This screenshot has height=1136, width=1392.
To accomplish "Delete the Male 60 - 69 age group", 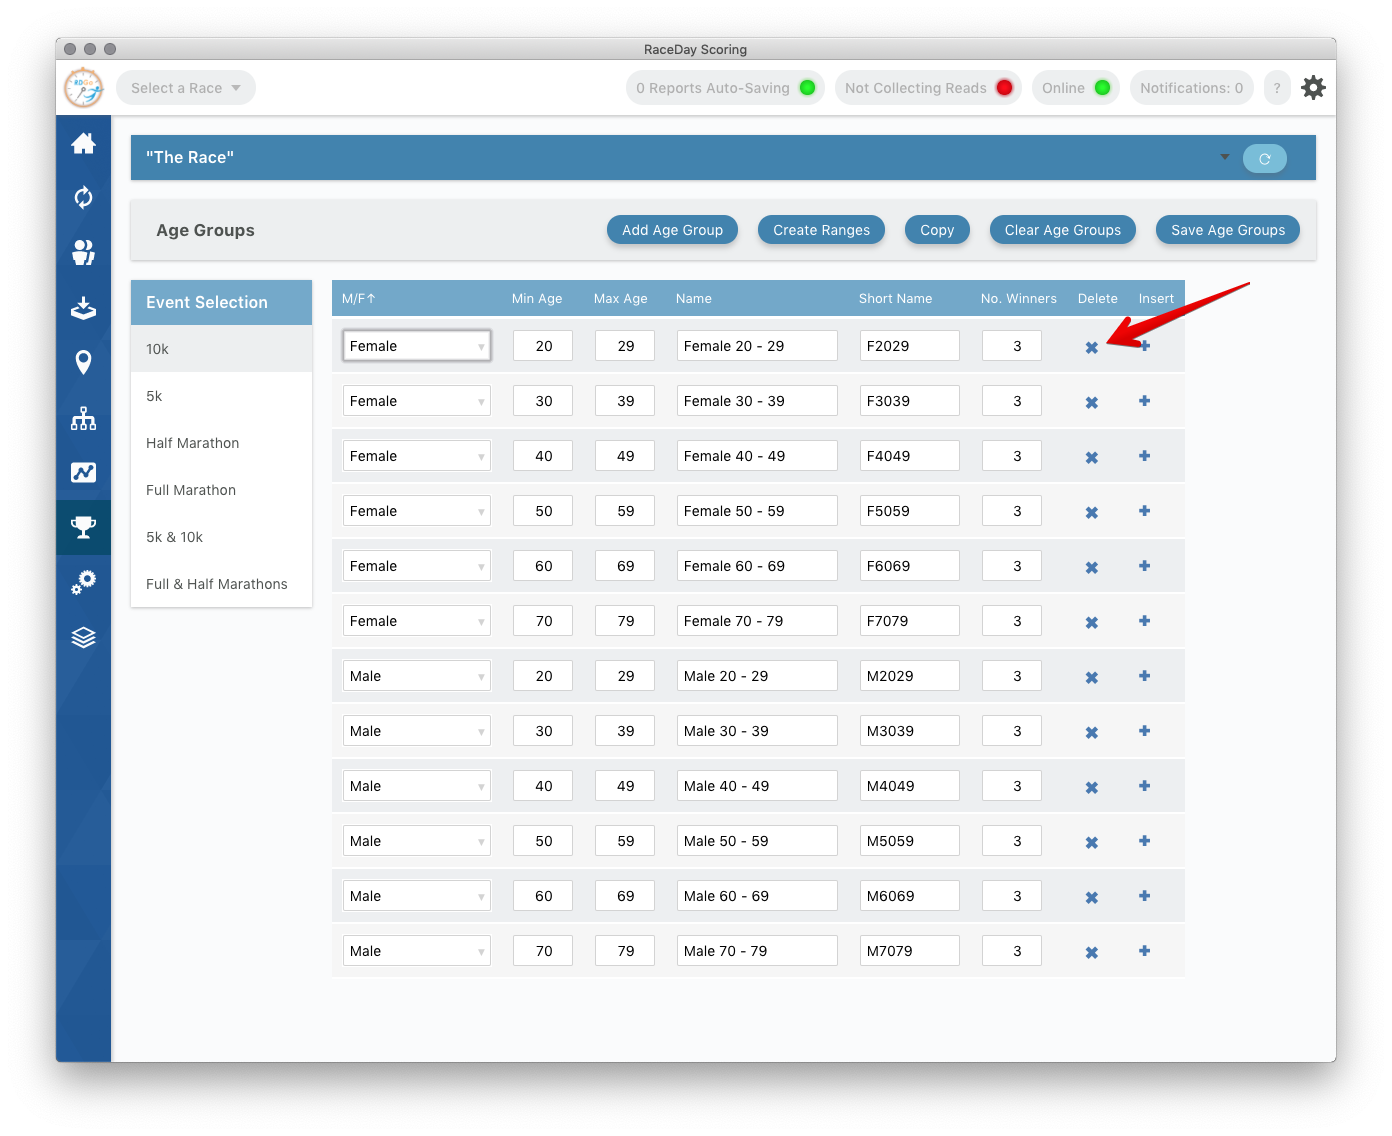I will point(1092,897).
